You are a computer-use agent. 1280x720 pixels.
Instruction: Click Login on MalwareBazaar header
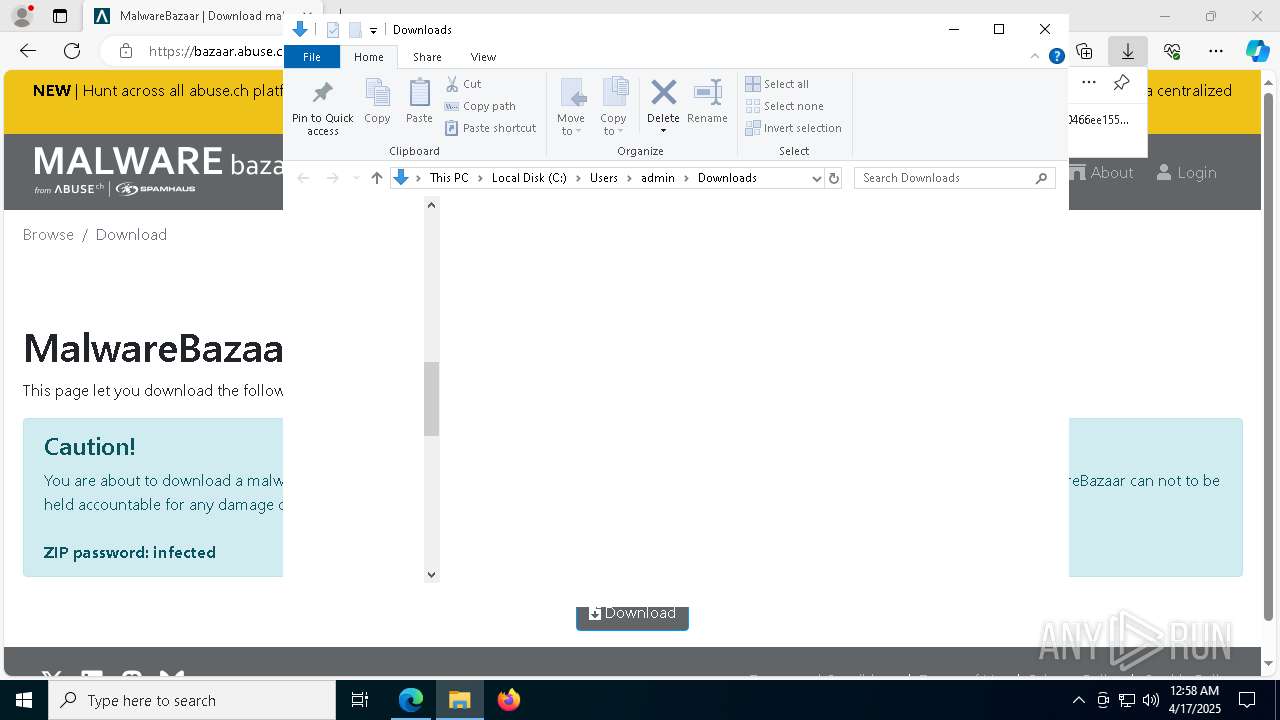(x=1186, y=173)
